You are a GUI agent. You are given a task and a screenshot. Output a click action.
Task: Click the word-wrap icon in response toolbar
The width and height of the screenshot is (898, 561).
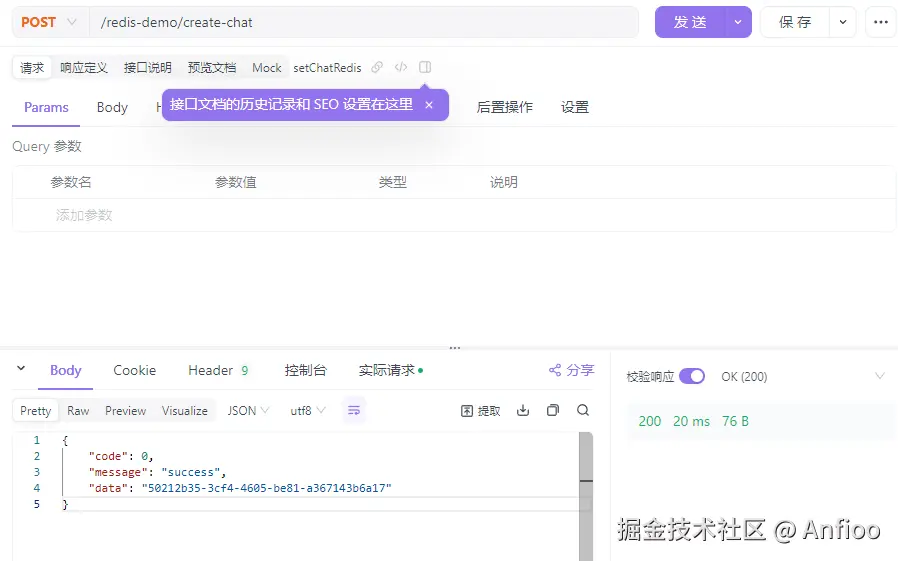[x=354, y=410]
